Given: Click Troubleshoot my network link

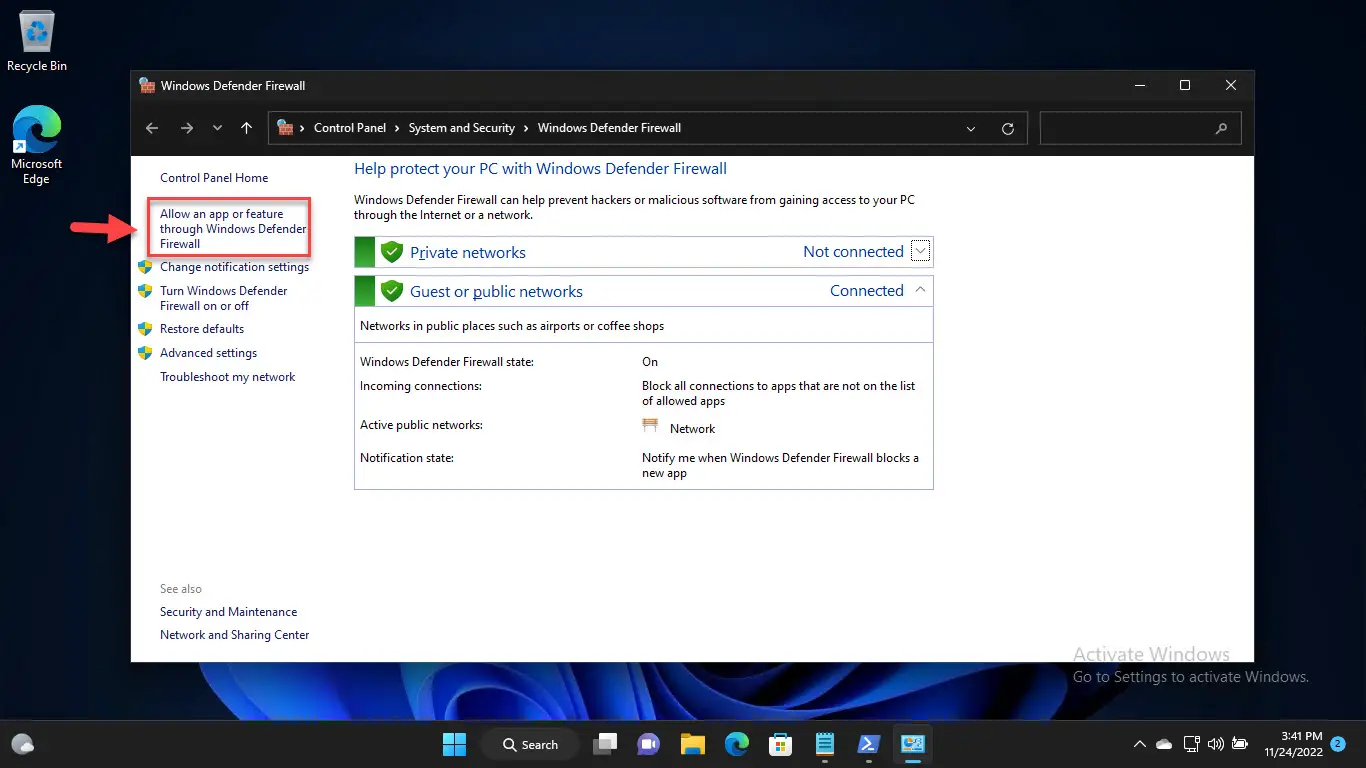Looking at the screenshot, I should [x=228, y=377].
